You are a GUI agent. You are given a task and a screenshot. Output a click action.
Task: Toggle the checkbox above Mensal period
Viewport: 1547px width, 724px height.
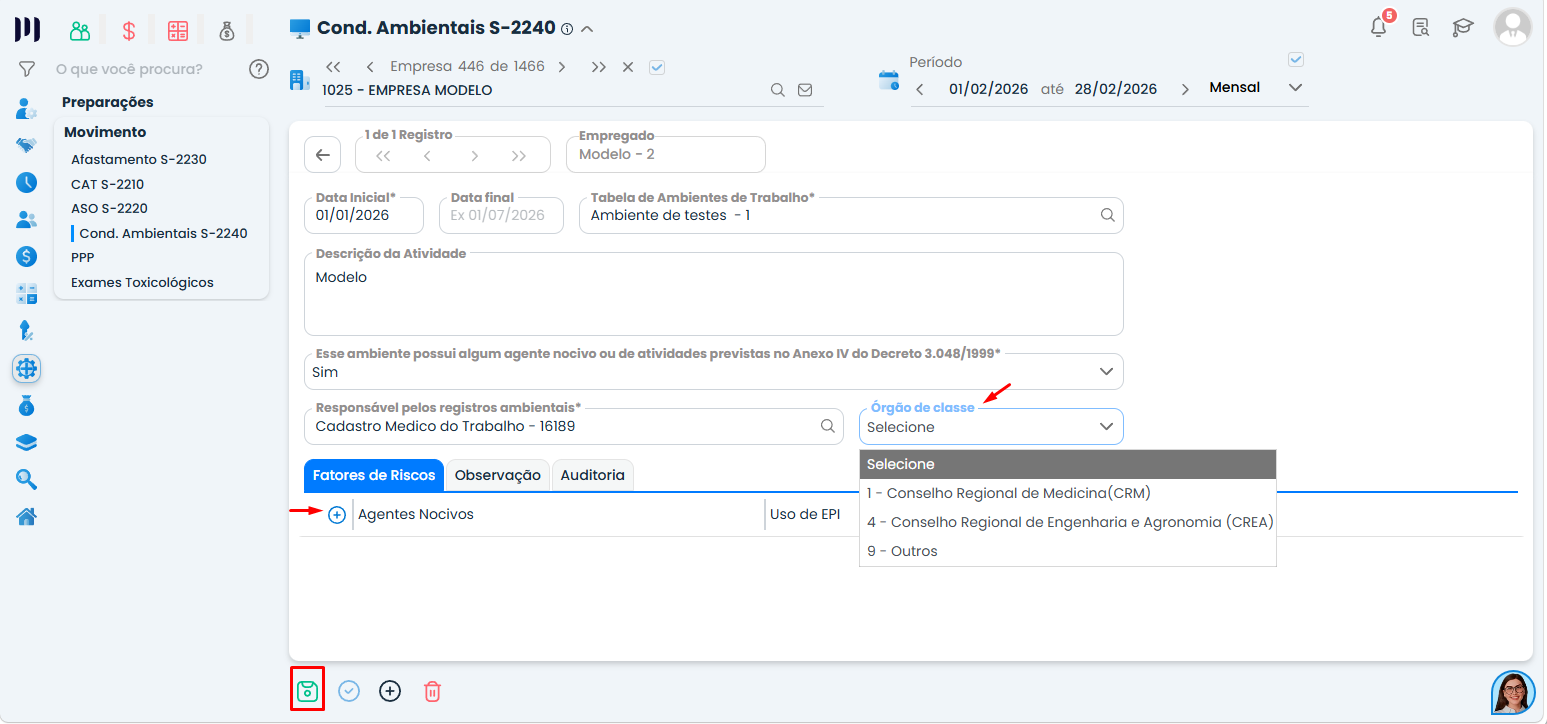1296,60
